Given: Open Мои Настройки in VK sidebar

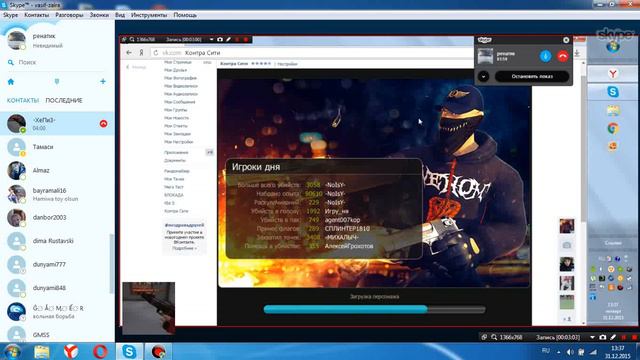Looking at the screenshot, I should (x=178, y=142).
